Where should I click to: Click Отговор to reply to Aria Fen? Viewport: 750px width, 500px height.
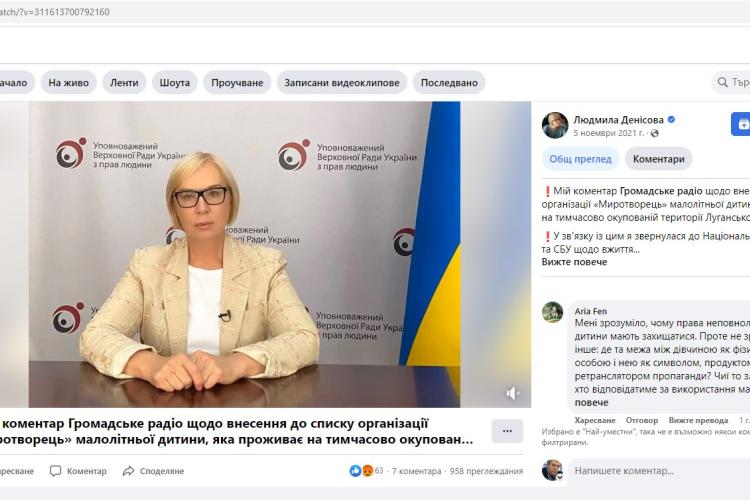642,420
